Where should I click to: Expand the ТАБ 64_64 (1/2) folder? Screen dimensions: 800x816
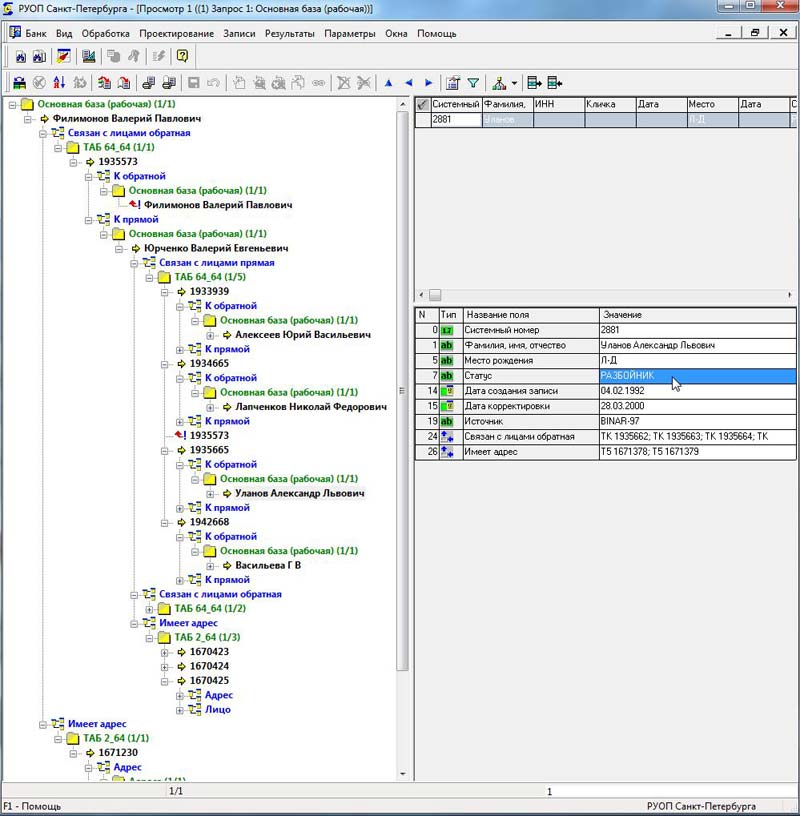(151, 609)
